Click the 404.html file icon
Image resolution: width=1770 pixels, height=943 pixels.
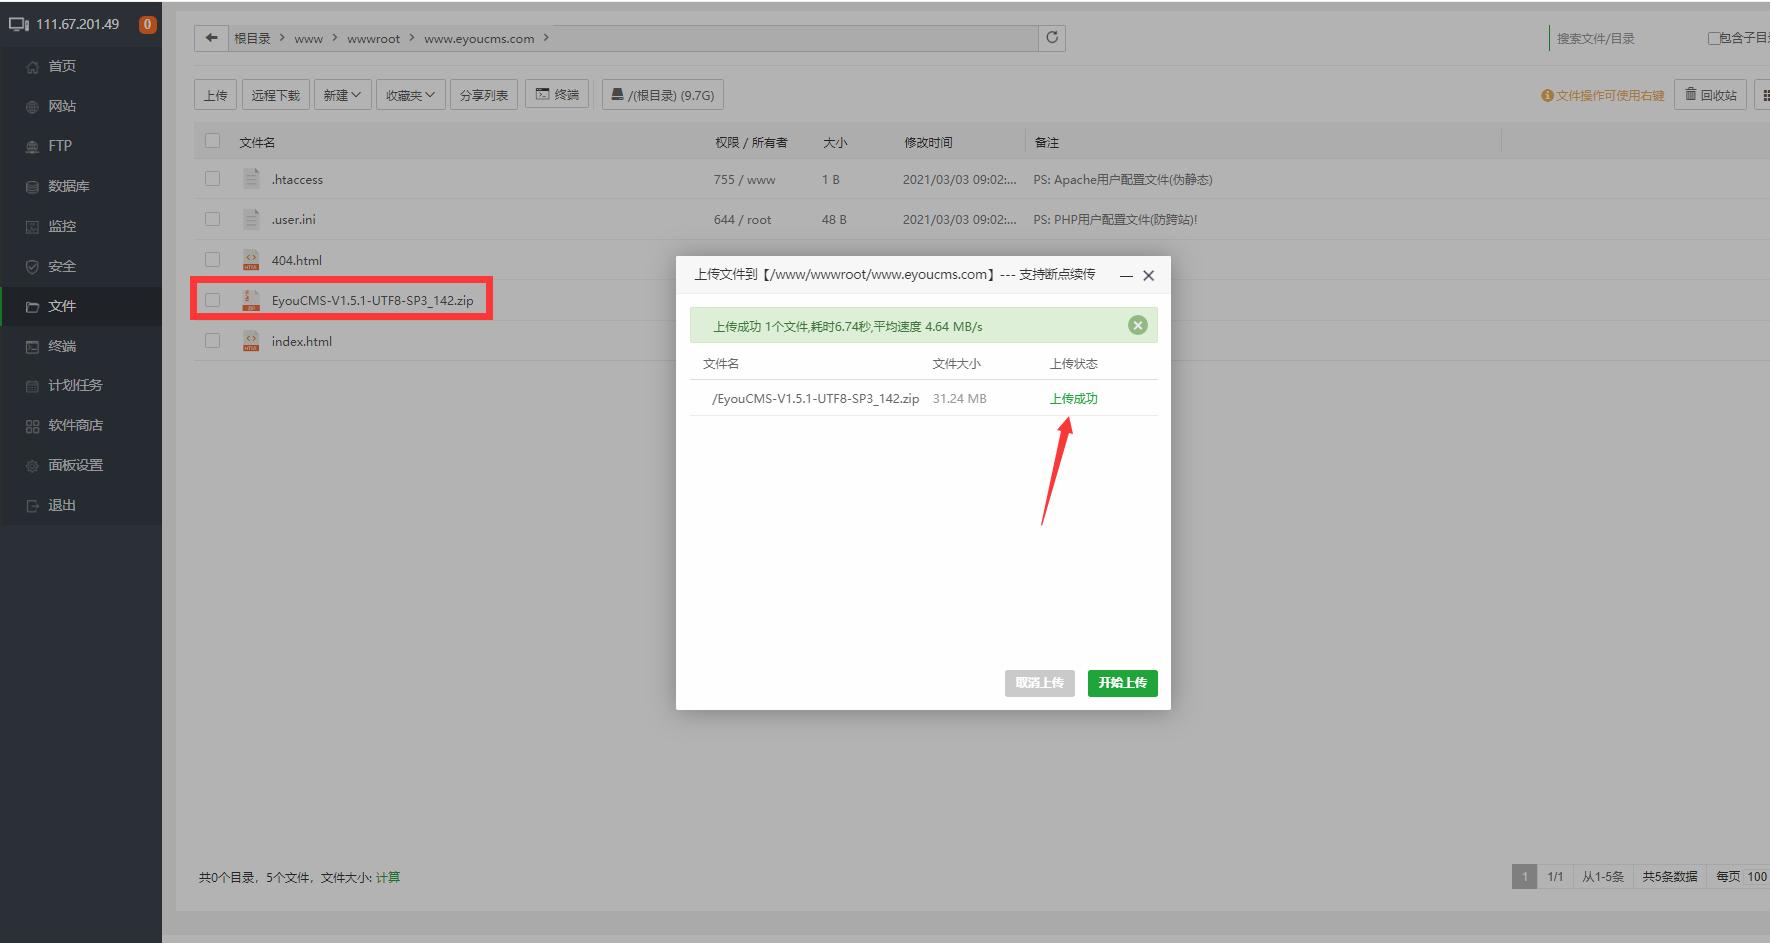click(251, 260)
